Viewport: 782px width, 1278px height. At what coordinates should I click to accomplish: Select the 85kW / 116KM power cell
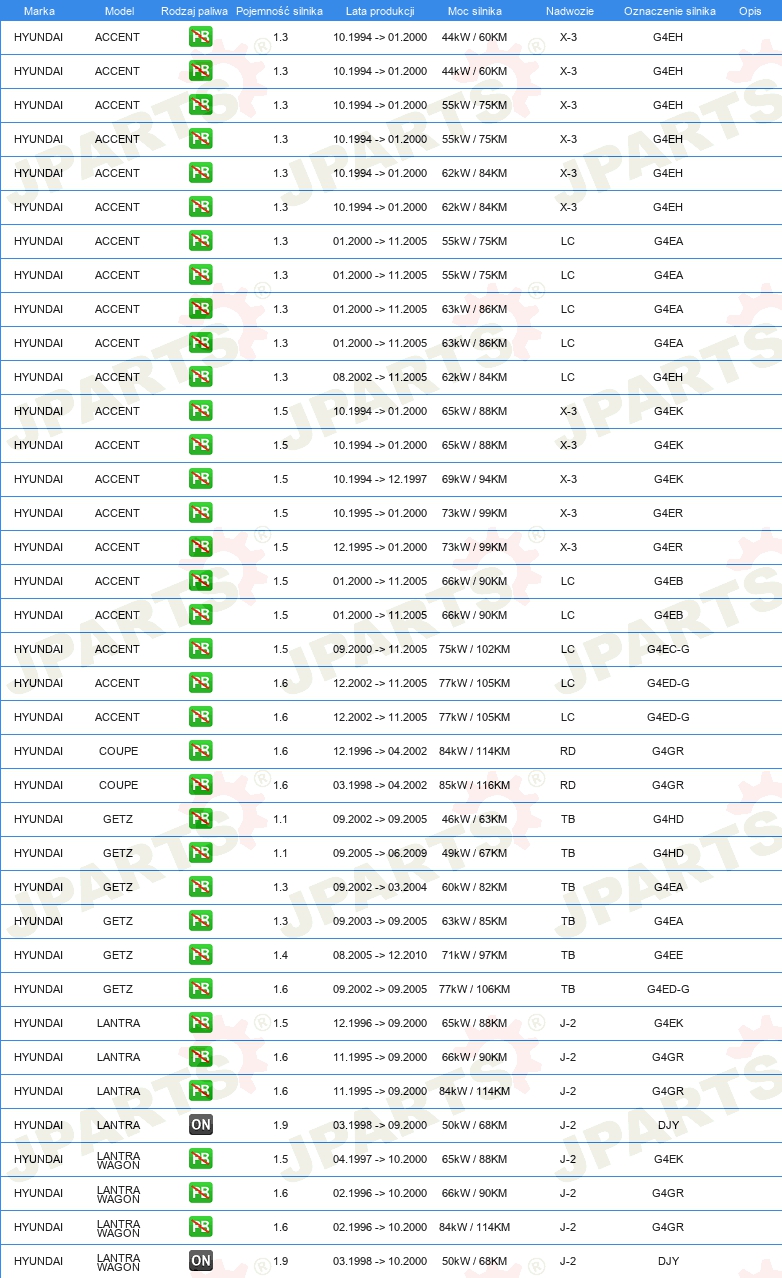(x=474, y=785)
